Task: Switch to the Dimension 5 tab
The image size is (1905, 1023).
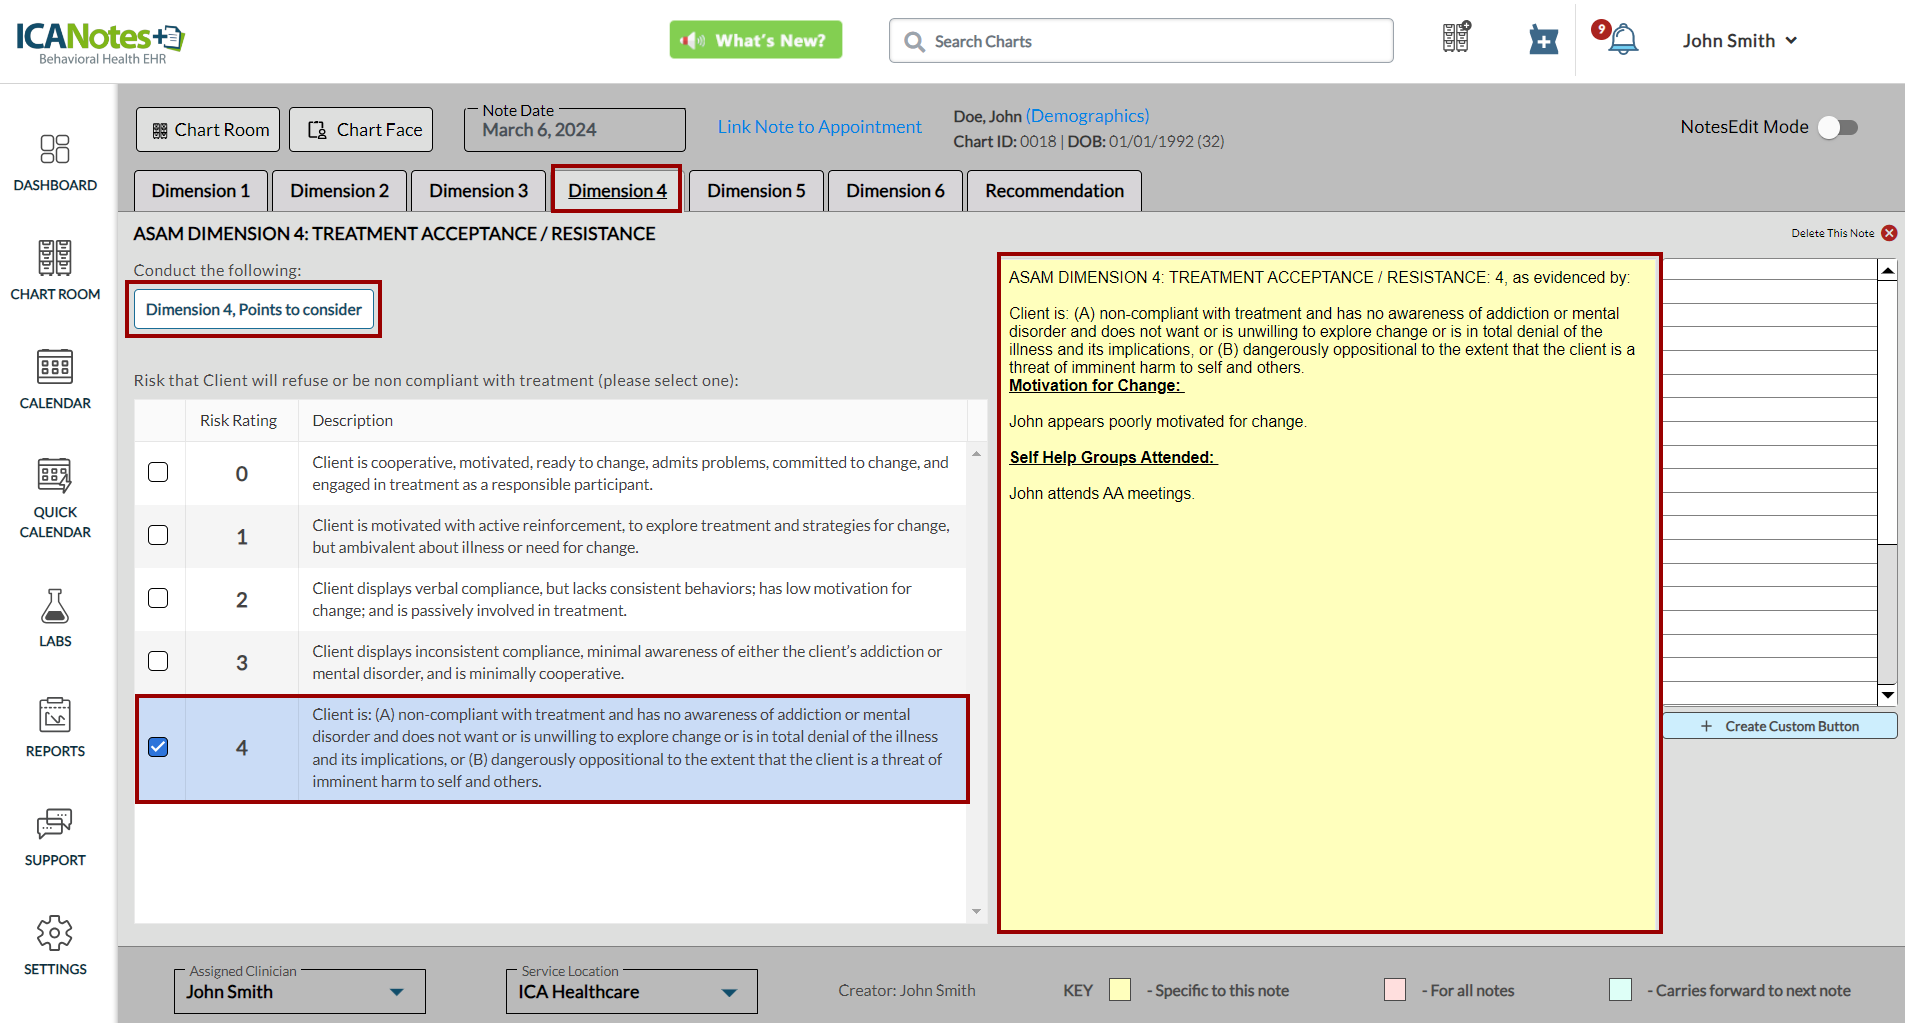Action: coord(756,191)
